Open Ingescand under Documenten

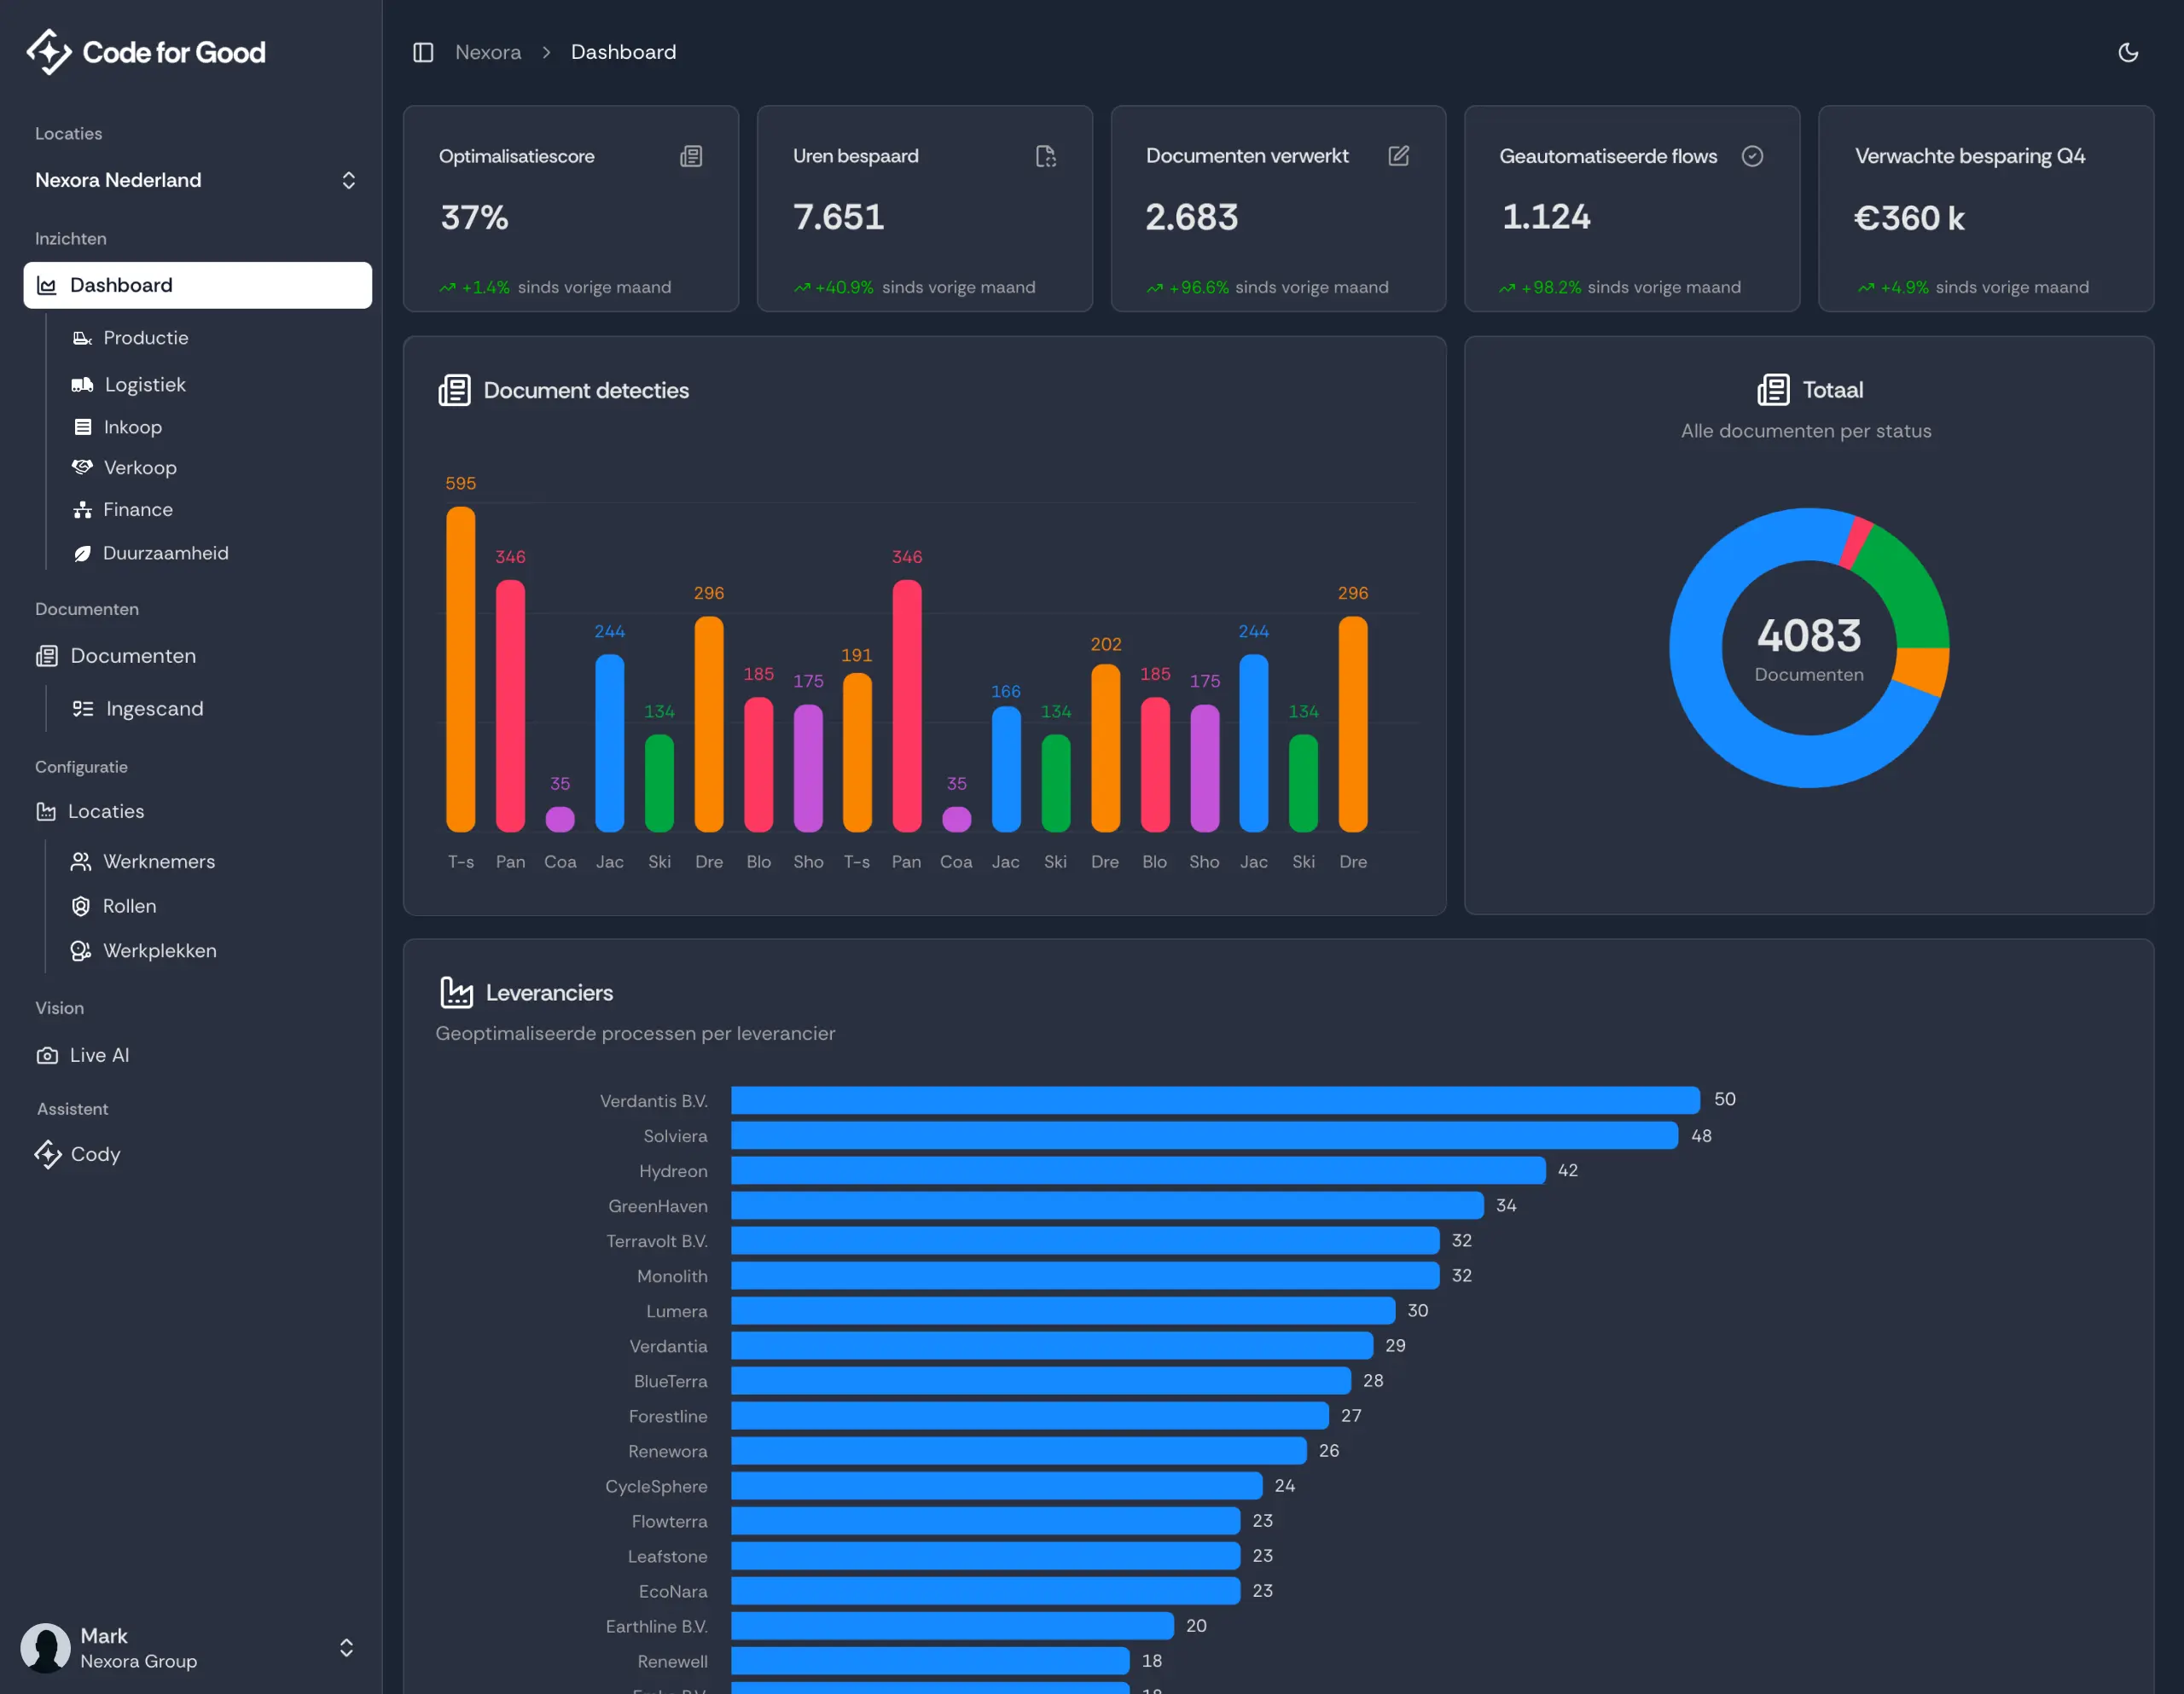pos(154,708)
